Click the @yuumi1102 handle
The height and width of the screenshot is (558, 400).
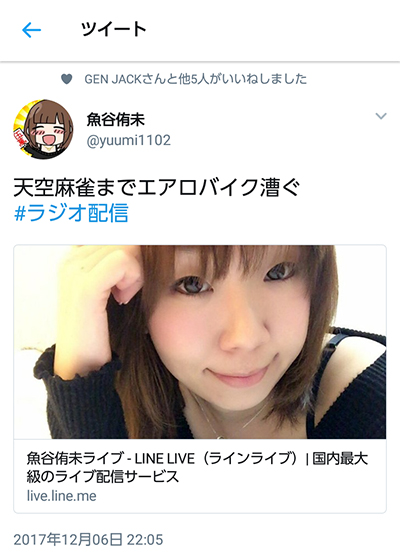click(x=128, y=140)
